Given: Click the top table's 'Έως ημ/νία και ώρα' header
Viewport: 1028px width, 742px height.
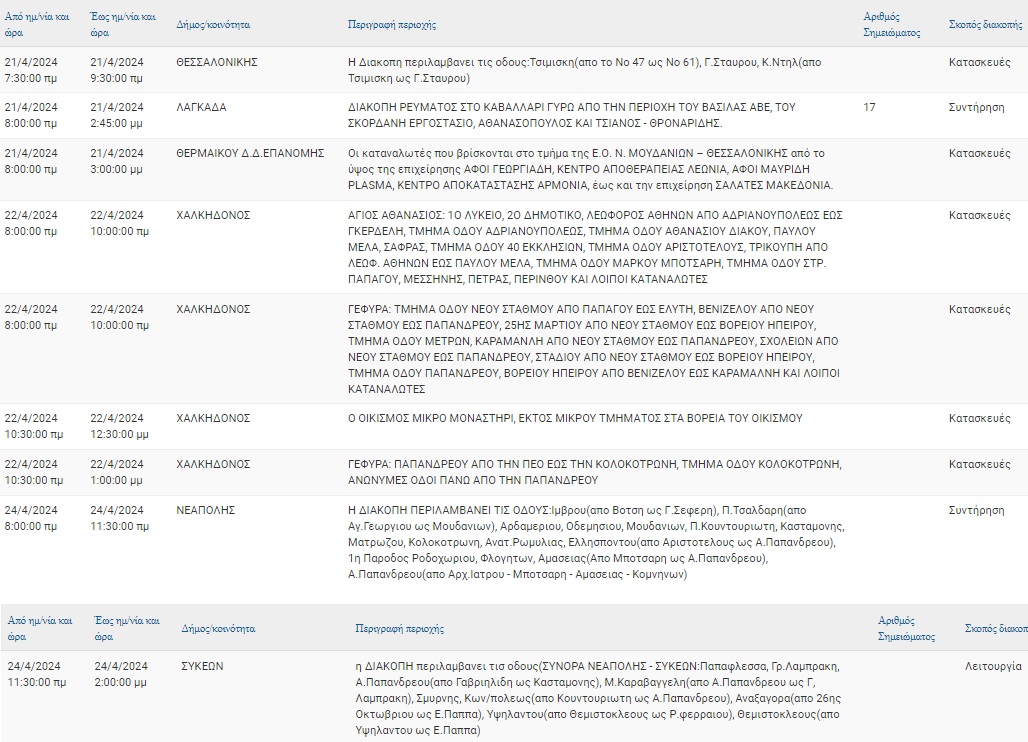Looking at the screenshot, I should pos(122,24).
